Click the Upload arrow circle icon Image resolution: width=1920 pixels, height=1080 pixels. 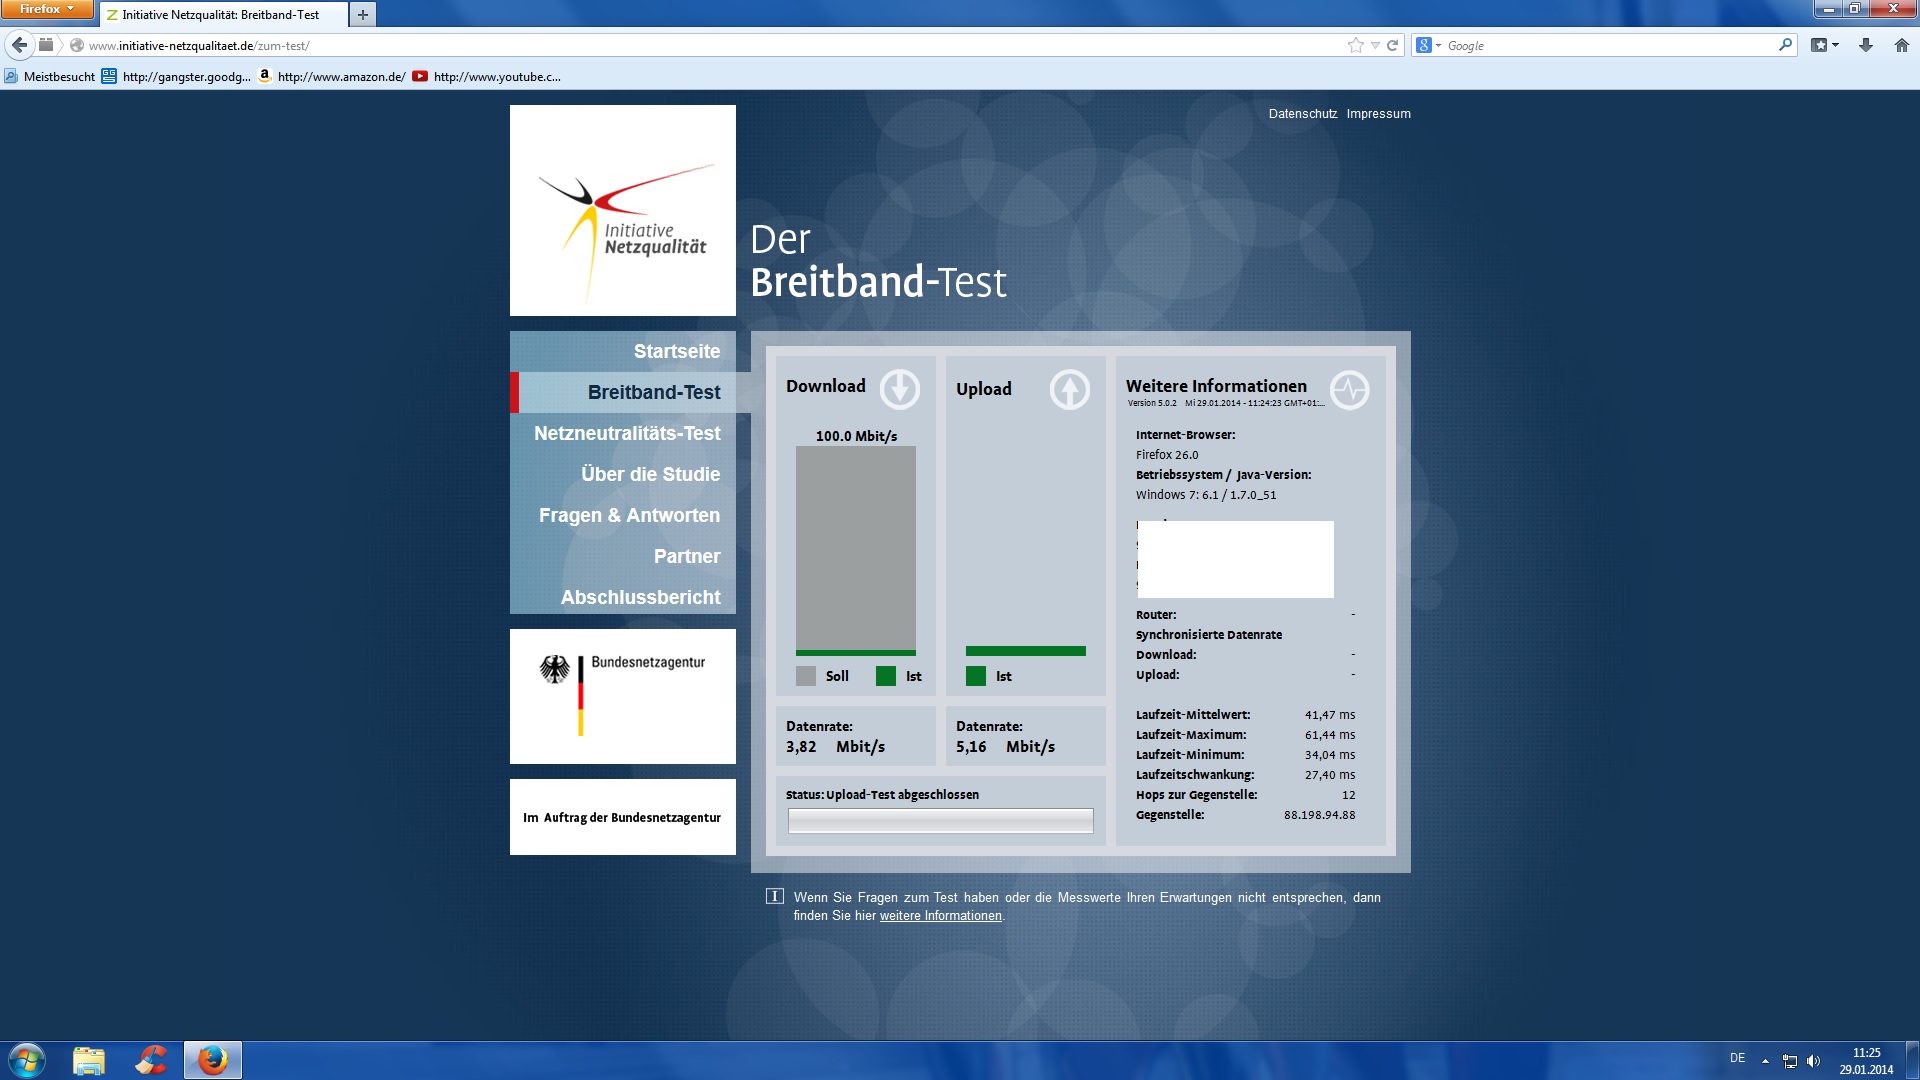(x=1069, y=389)
